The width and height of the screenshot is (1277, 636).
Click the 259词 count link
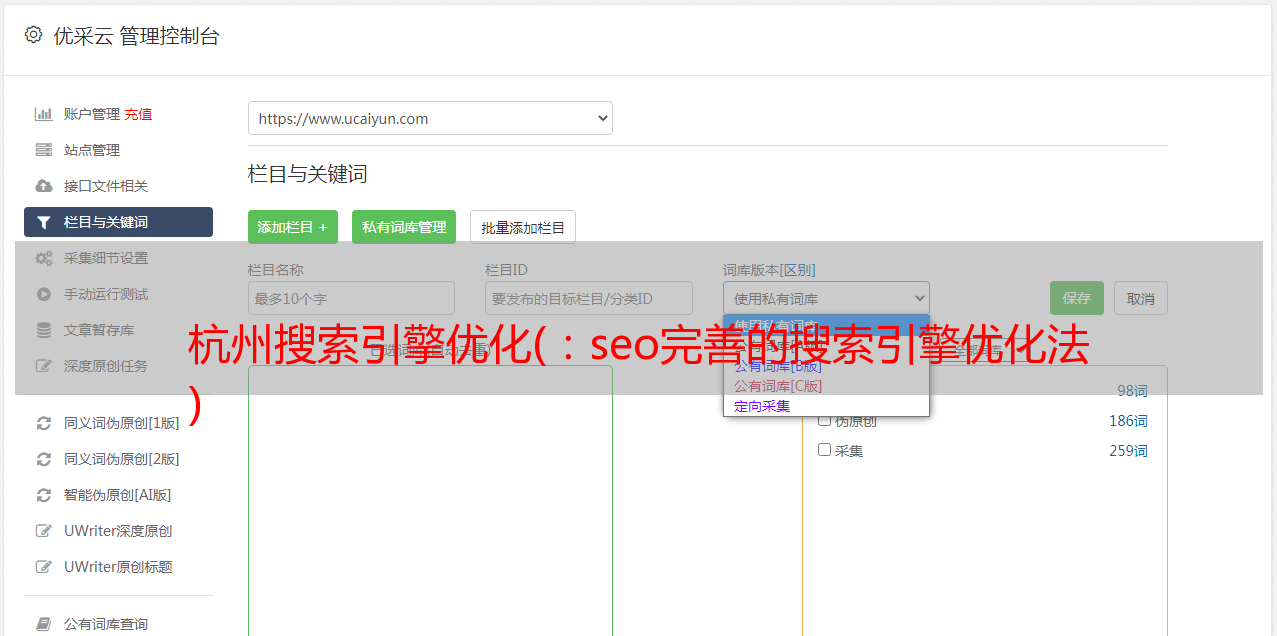pos(1128,451)
